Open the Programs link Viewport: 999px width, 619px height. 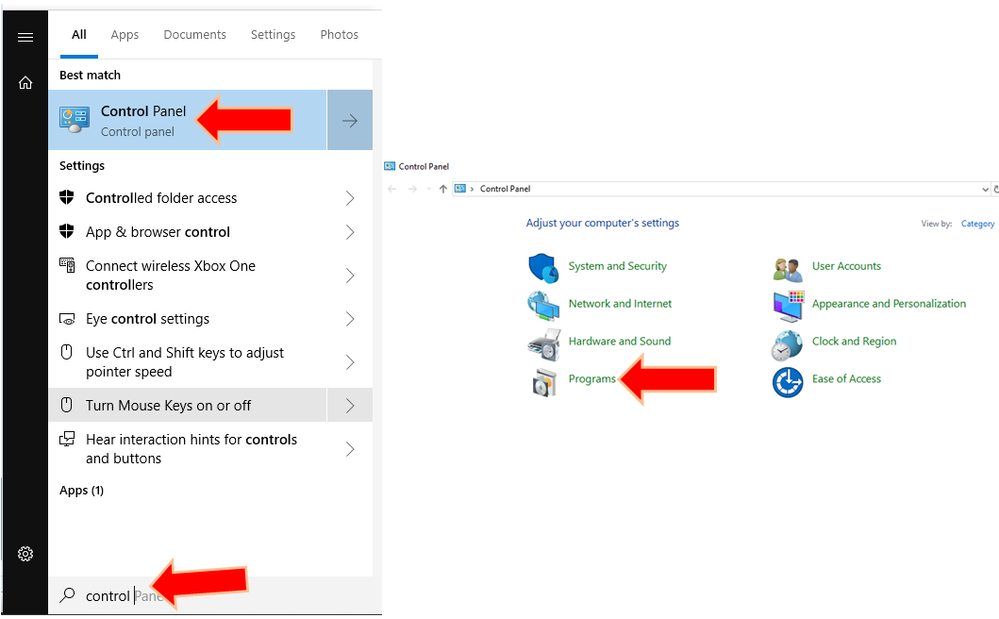coord(592,379)
